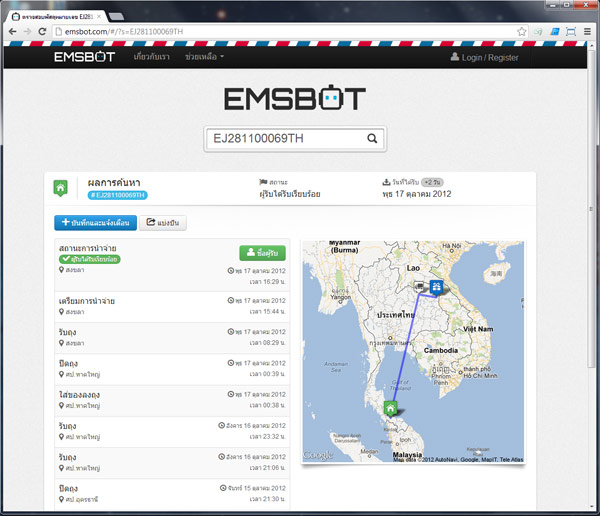Click the date พุธ 17 ตุลาคม 2012 in the header
This screenshot has height=516, width=600.
point(417,194)
